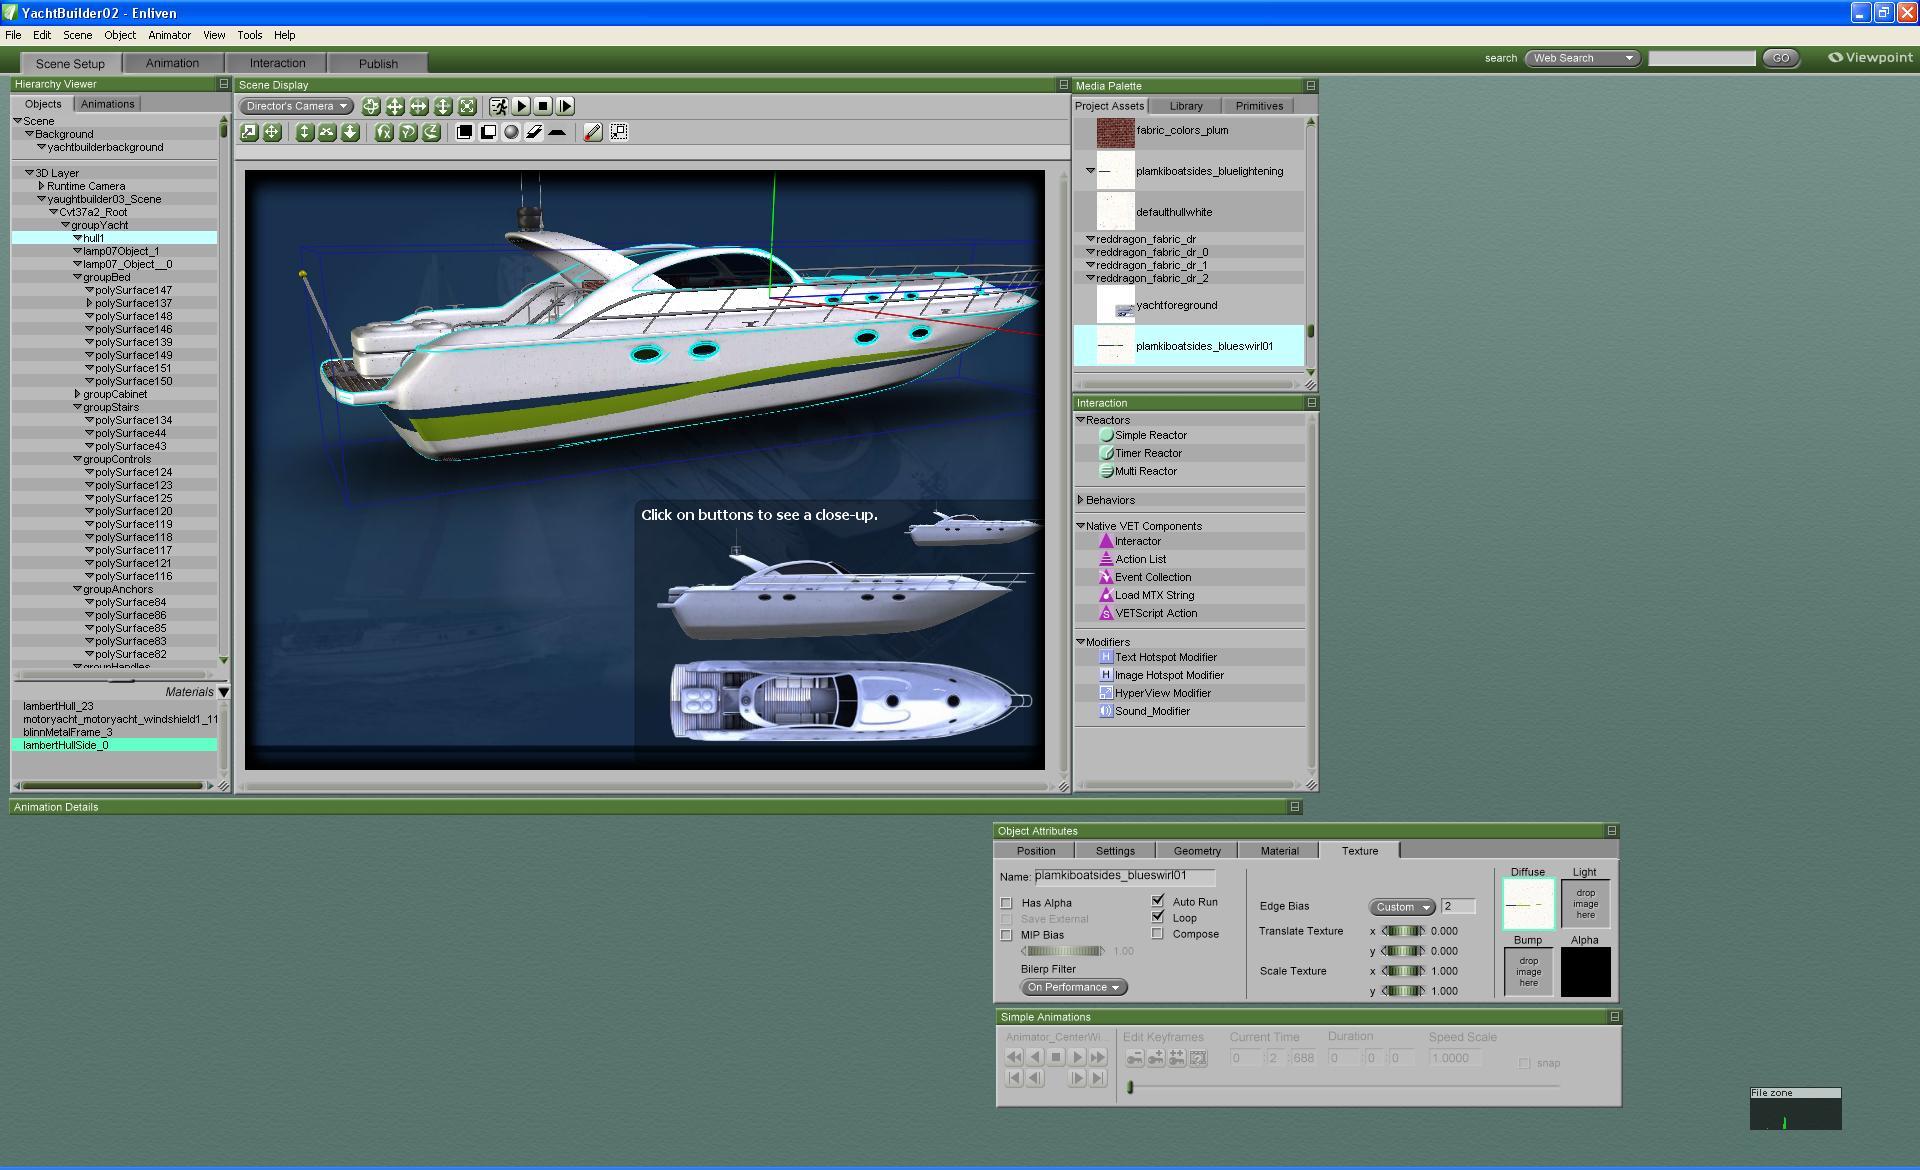Stop scene playback in Scene Display
This screenshot has height=1170, width=1920.
(543, 106)
